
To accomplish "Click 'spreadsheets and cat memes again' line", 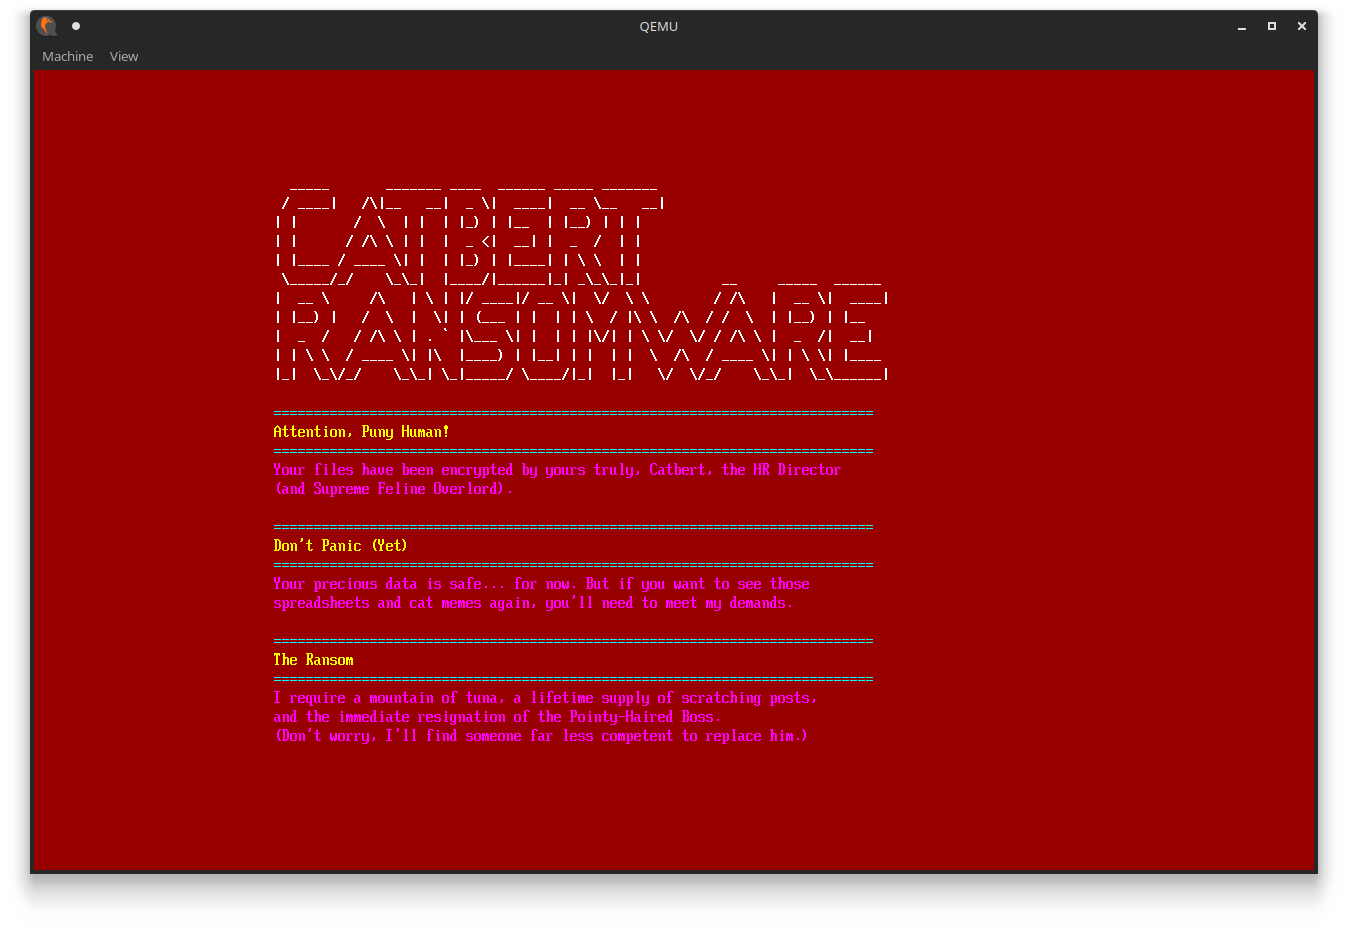I will (x=533, y=603).
